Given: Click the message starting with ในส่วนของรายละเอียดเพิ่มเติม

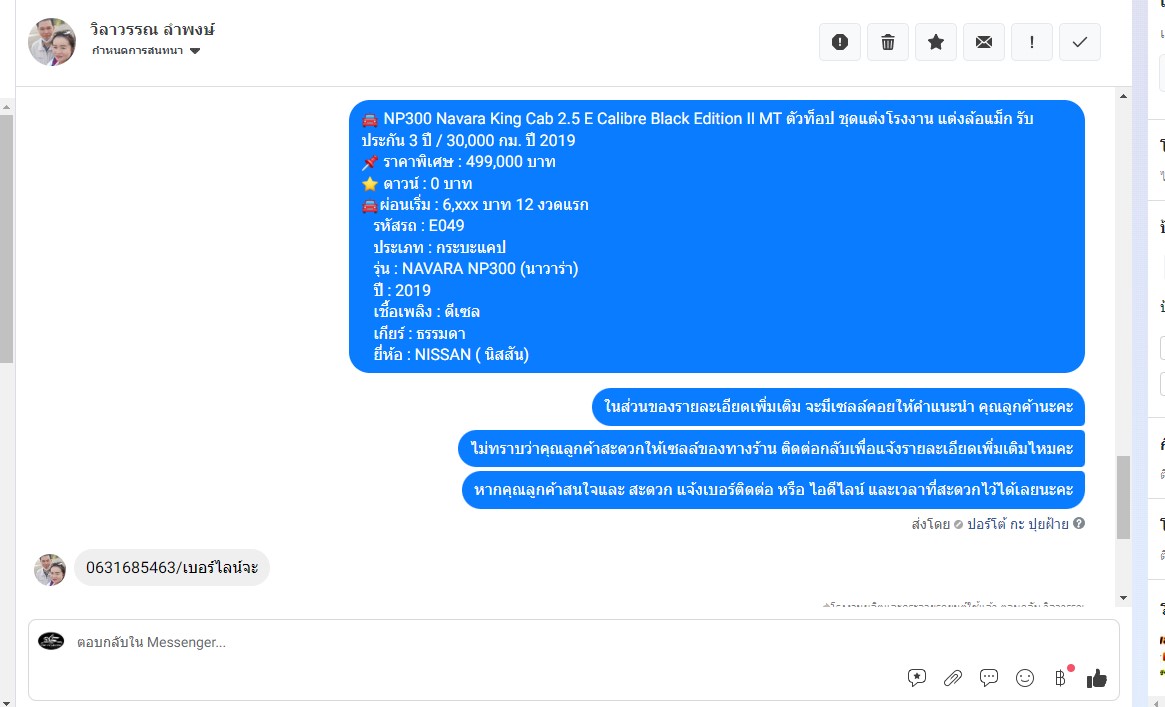Looking at the screenshot, I should tap(838, 407).
